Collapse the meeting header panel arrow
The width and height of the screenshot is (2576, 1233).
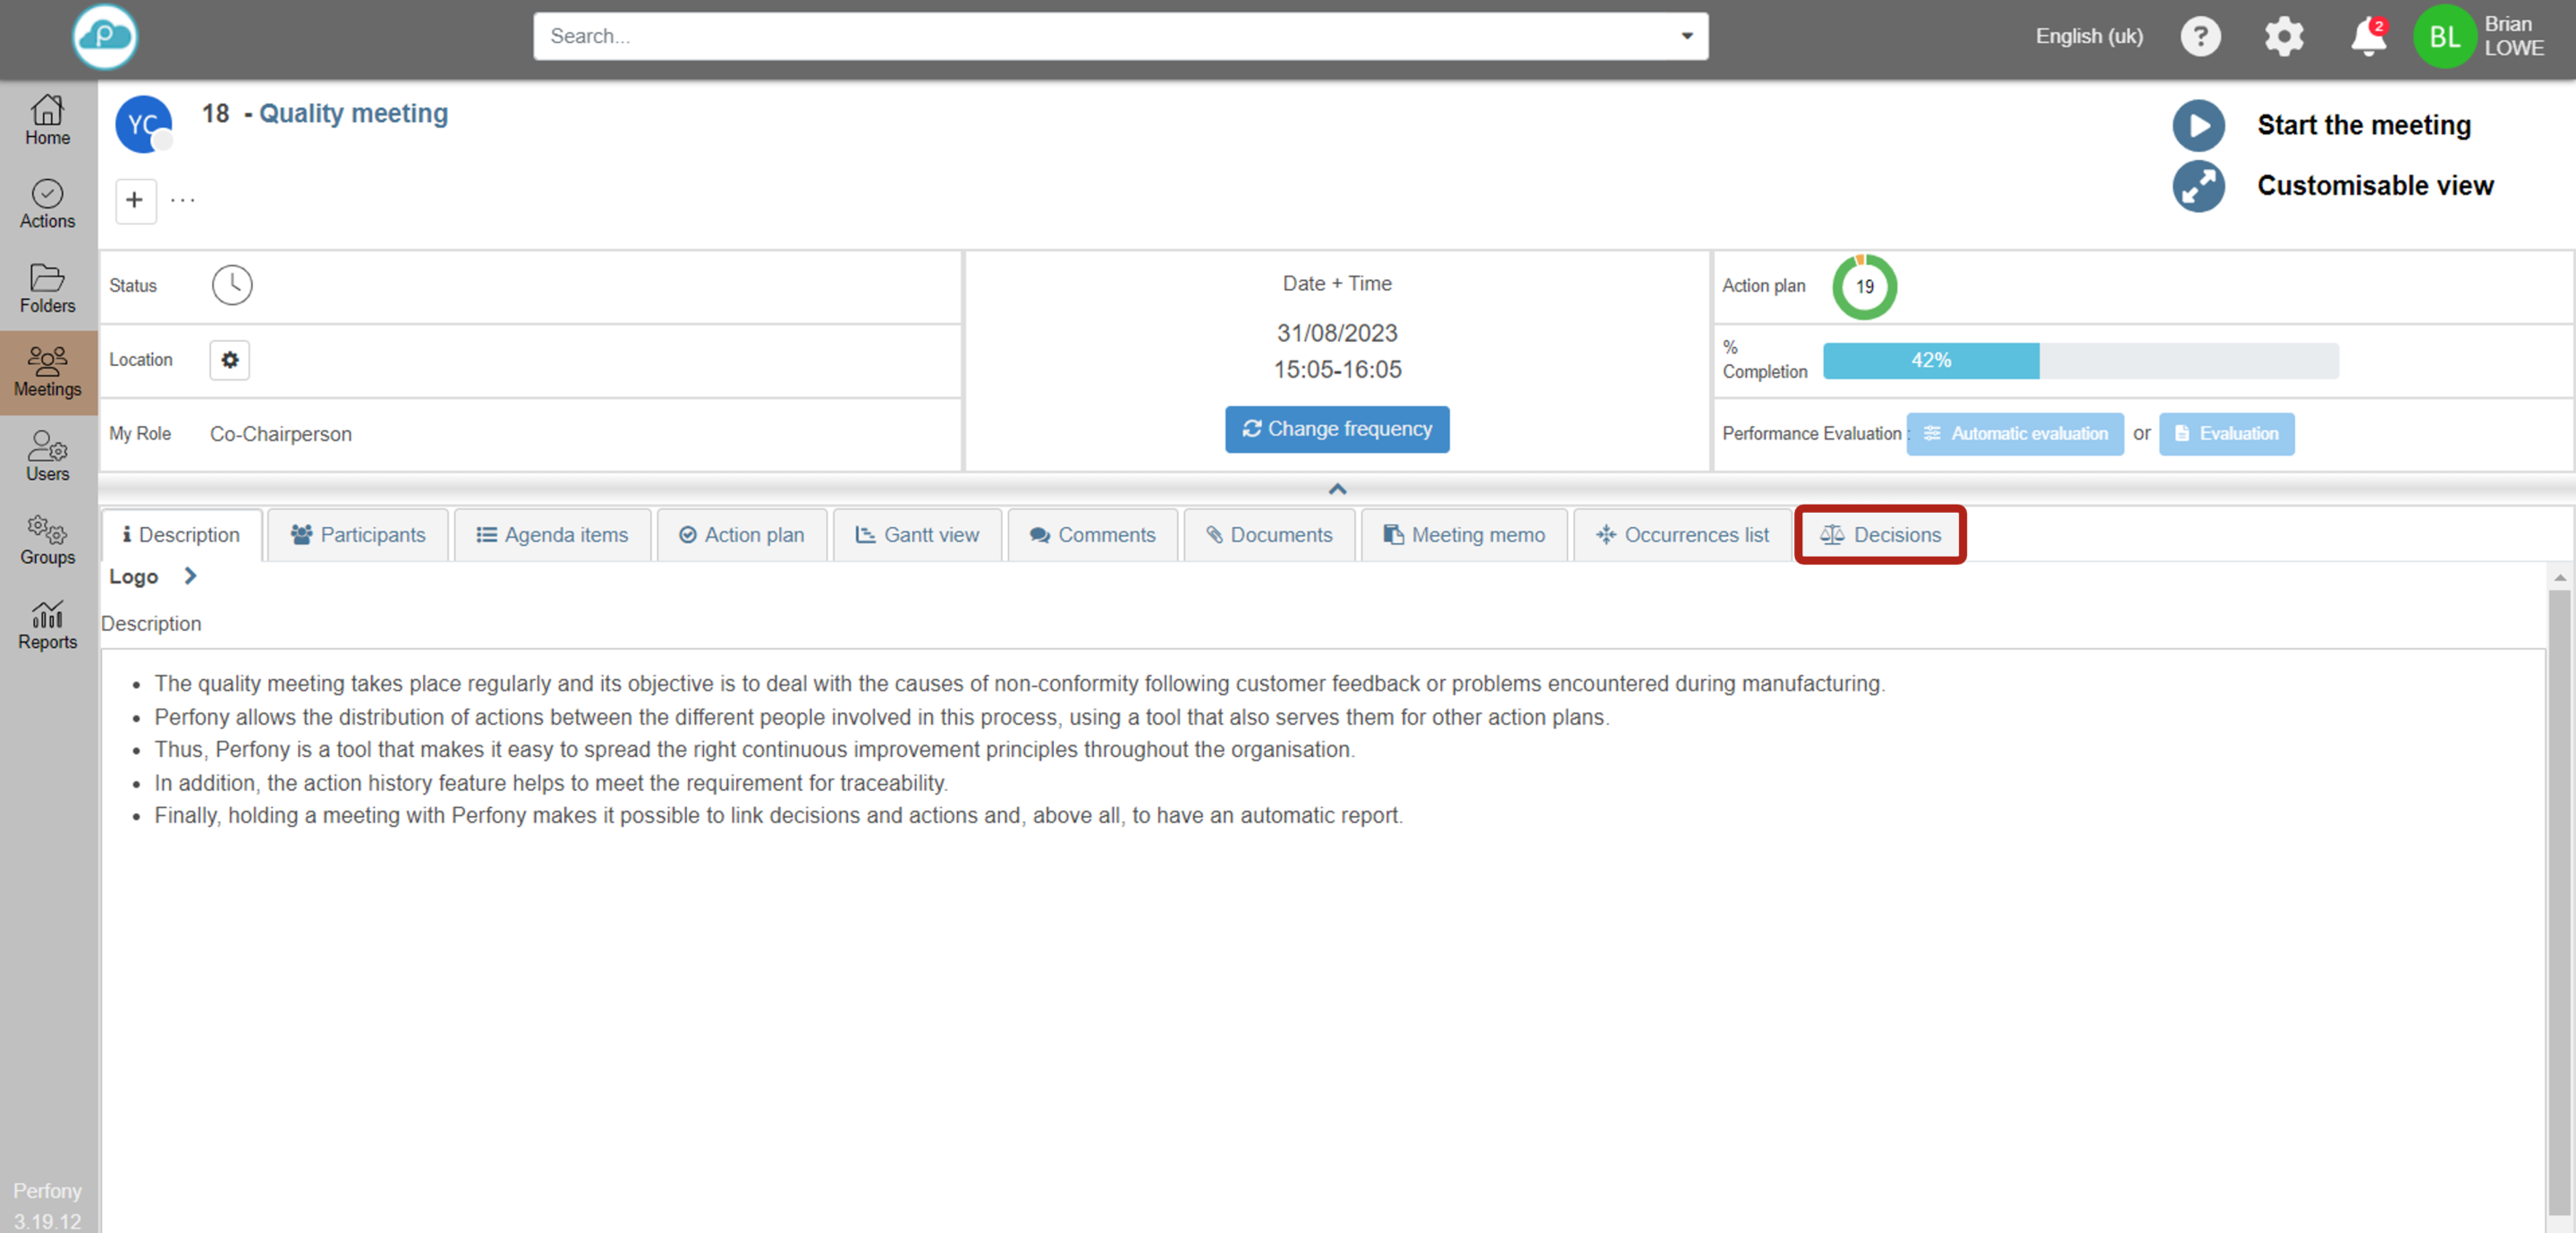[1337, 489]
